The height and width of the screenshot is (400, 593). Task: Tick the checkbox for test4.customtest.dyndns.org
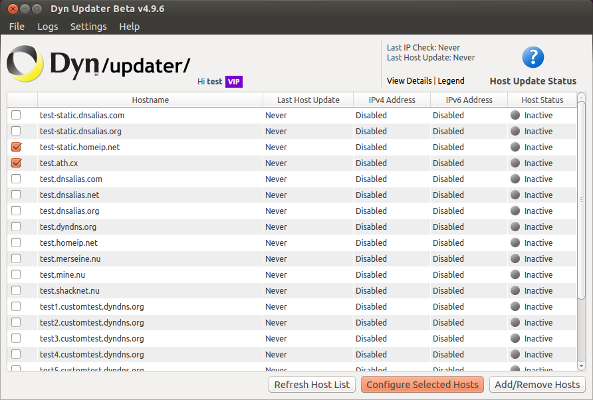tap(16, 354)
